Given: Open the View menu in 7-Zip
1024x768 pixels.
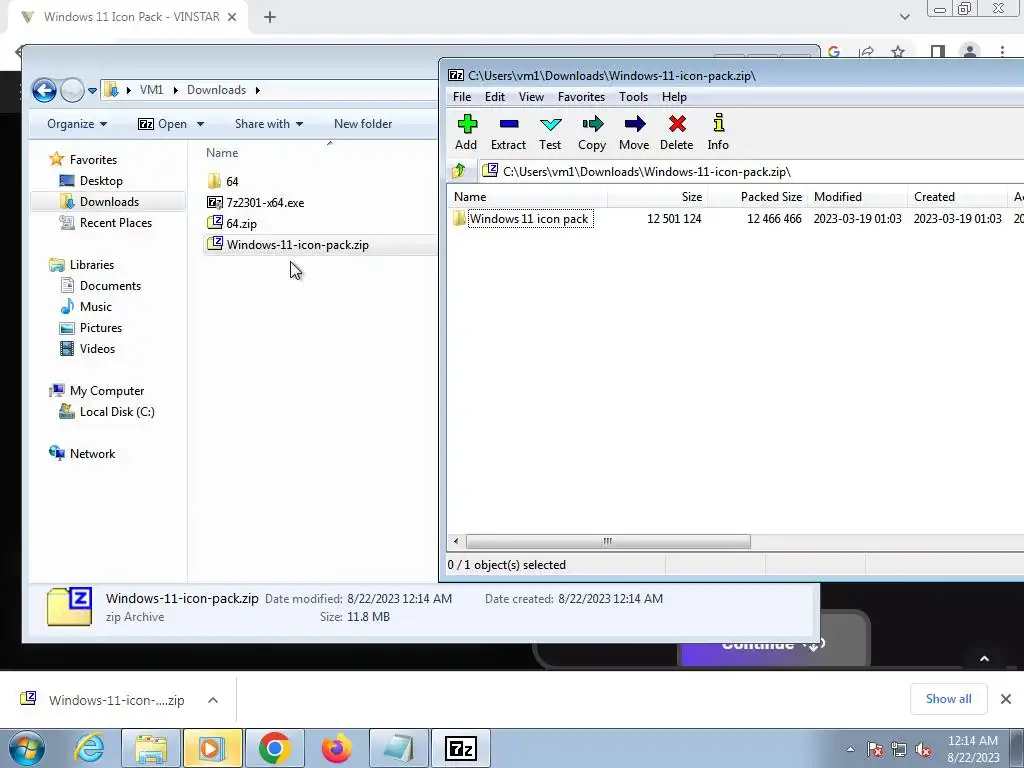Looking at the screenshot, I should (x=531, y=97).
